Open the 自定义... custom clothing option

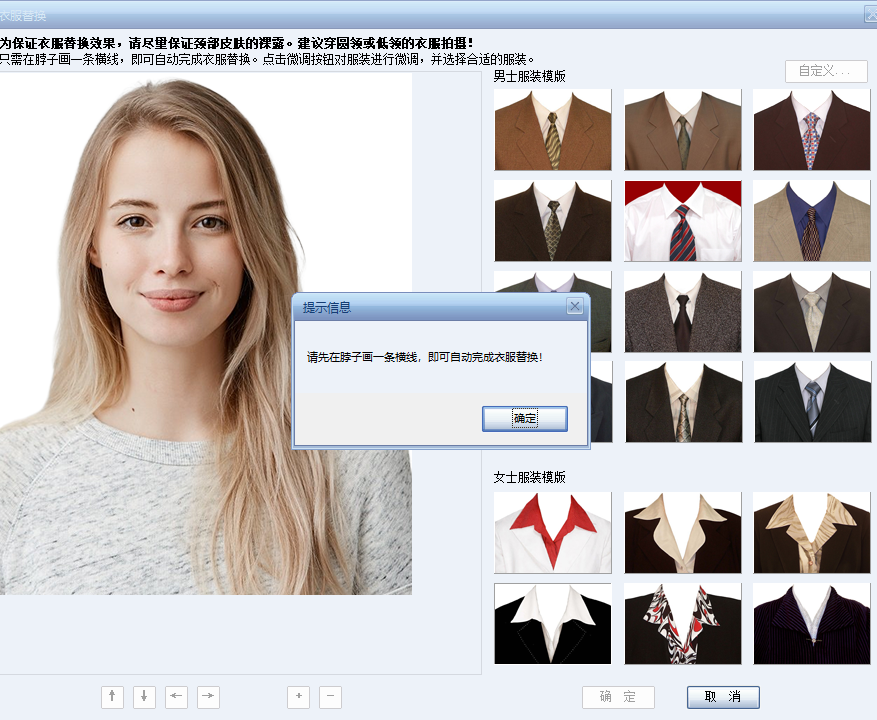pyautogui.click(x=826, y=71)
